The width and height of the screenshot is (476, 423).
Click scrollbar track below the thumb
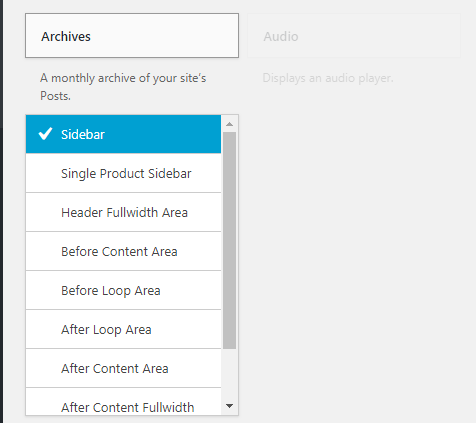coord(229,373)
